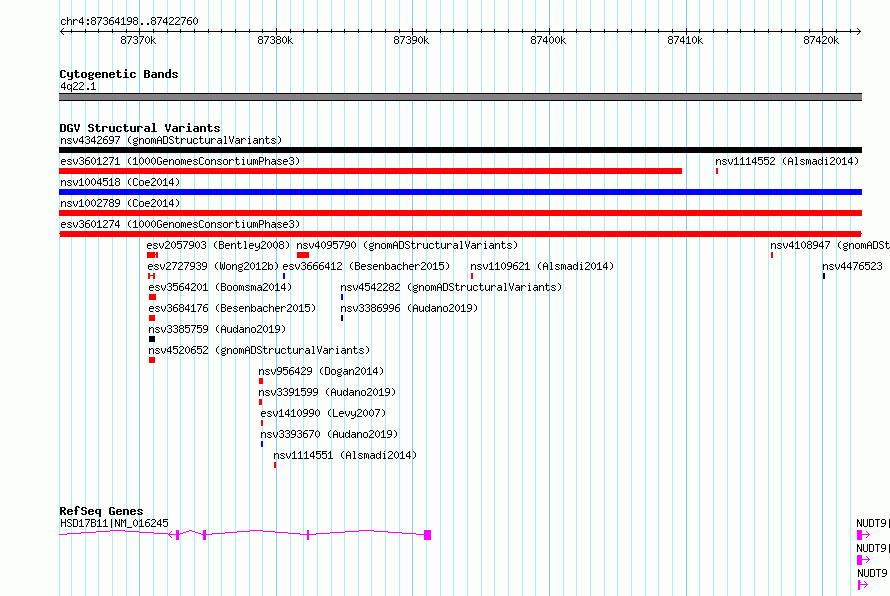Click esv2057903 Bentley2008 label

click(218, 245)
